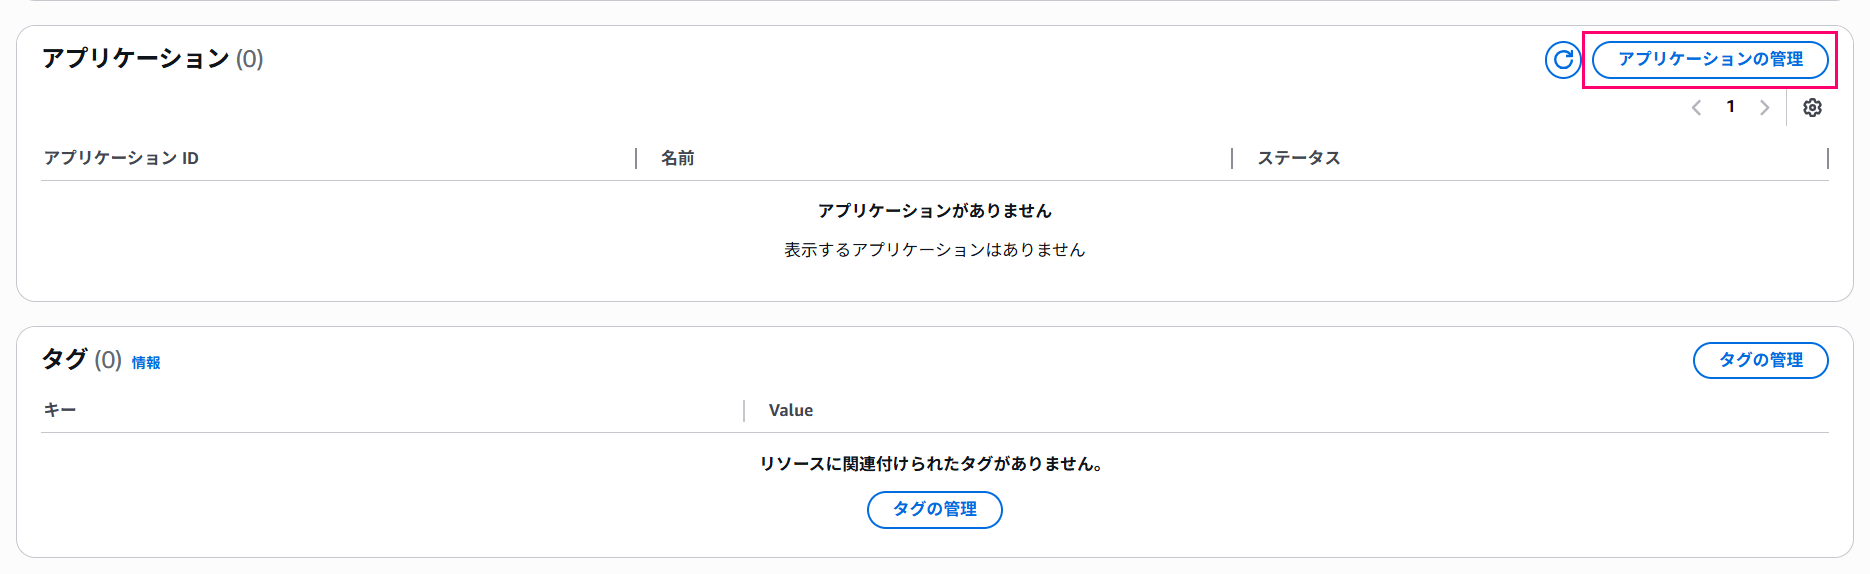Open applications table settings gear
The height and width of the screenshot is (574, 1870).
click(x=1812, y=108)
